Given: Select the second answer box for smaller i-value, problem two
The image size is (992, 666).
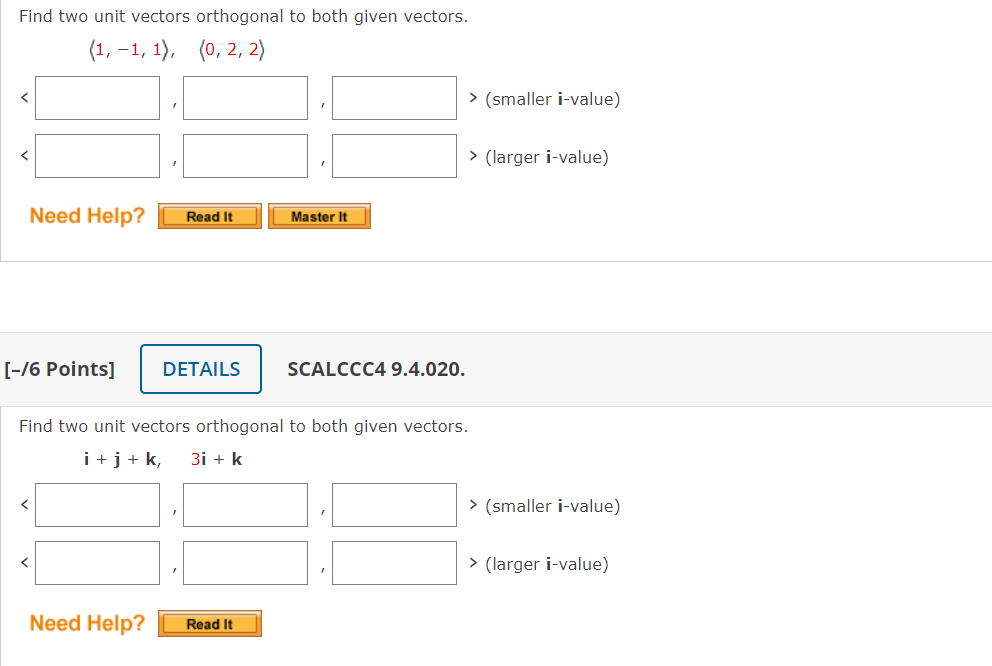Looking at the screenshot, I should pos(245,504).
